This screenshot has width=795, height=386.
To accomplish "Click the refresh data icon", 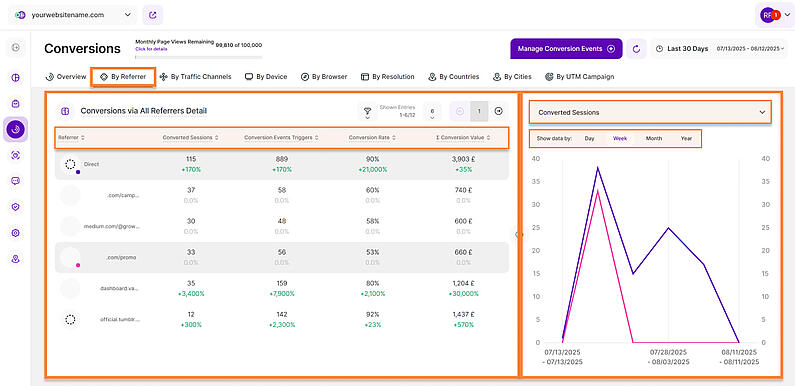I will (636, 49).
